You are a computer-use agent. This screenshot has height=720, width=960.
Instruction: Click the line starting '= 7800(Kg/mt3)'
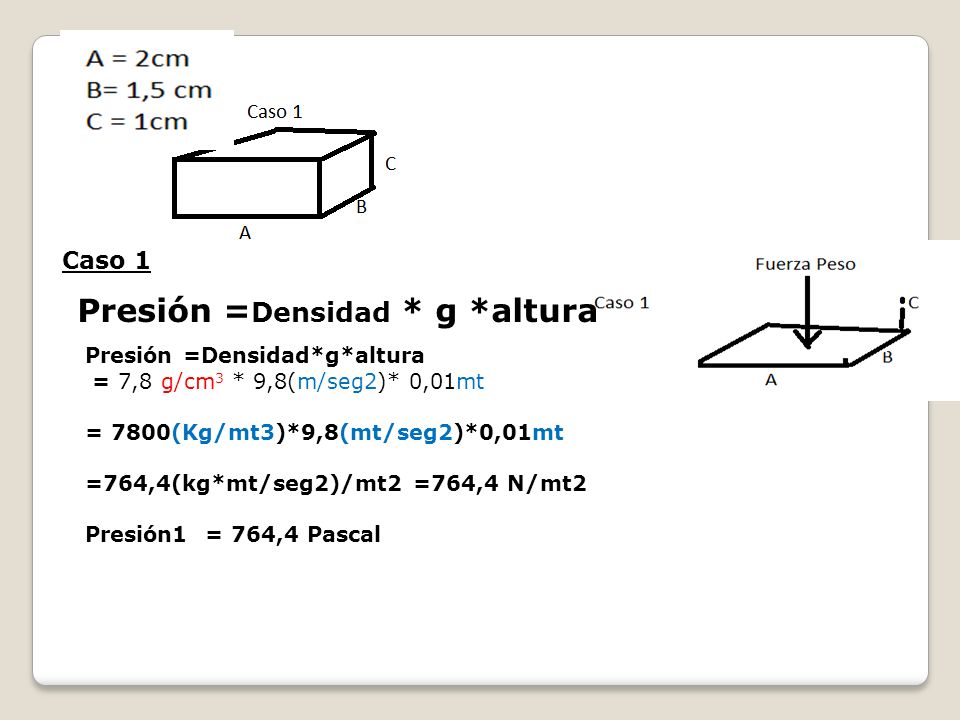tap(324, 433)
